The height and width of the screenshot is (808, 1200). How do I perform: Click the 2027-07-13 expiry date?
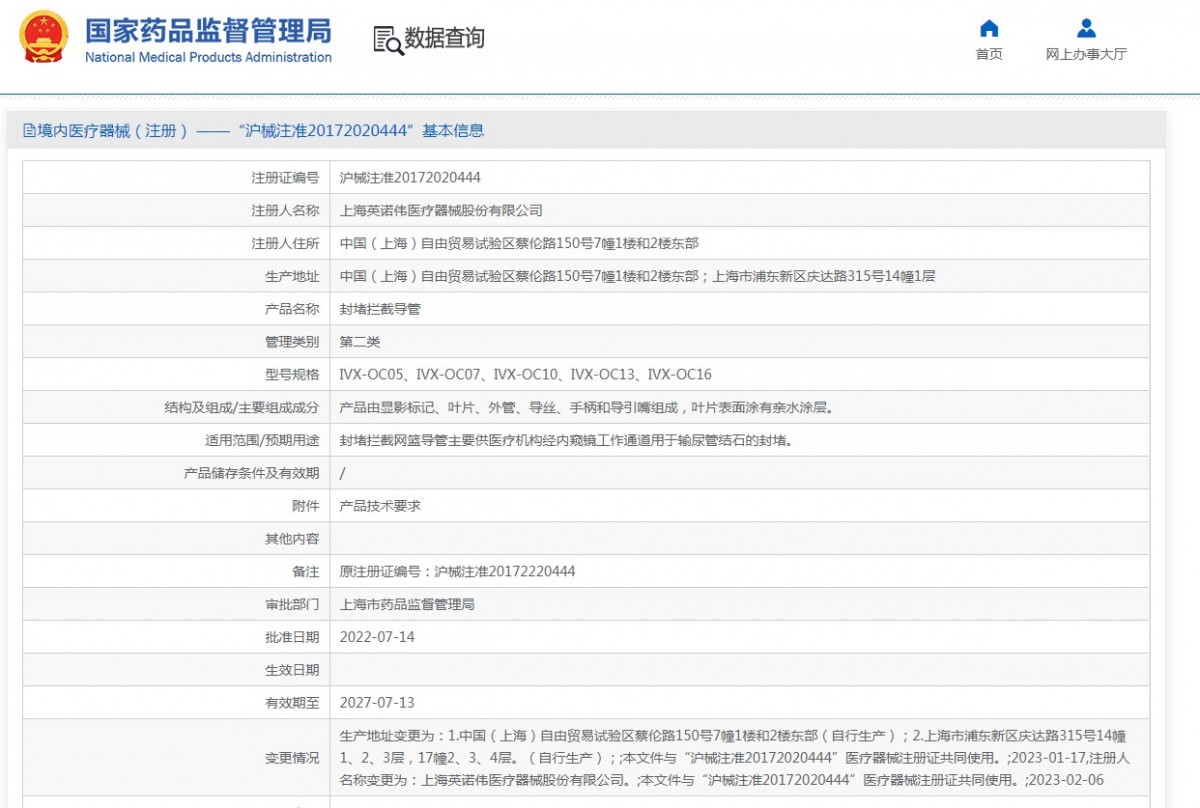click(x=377, y=703)
